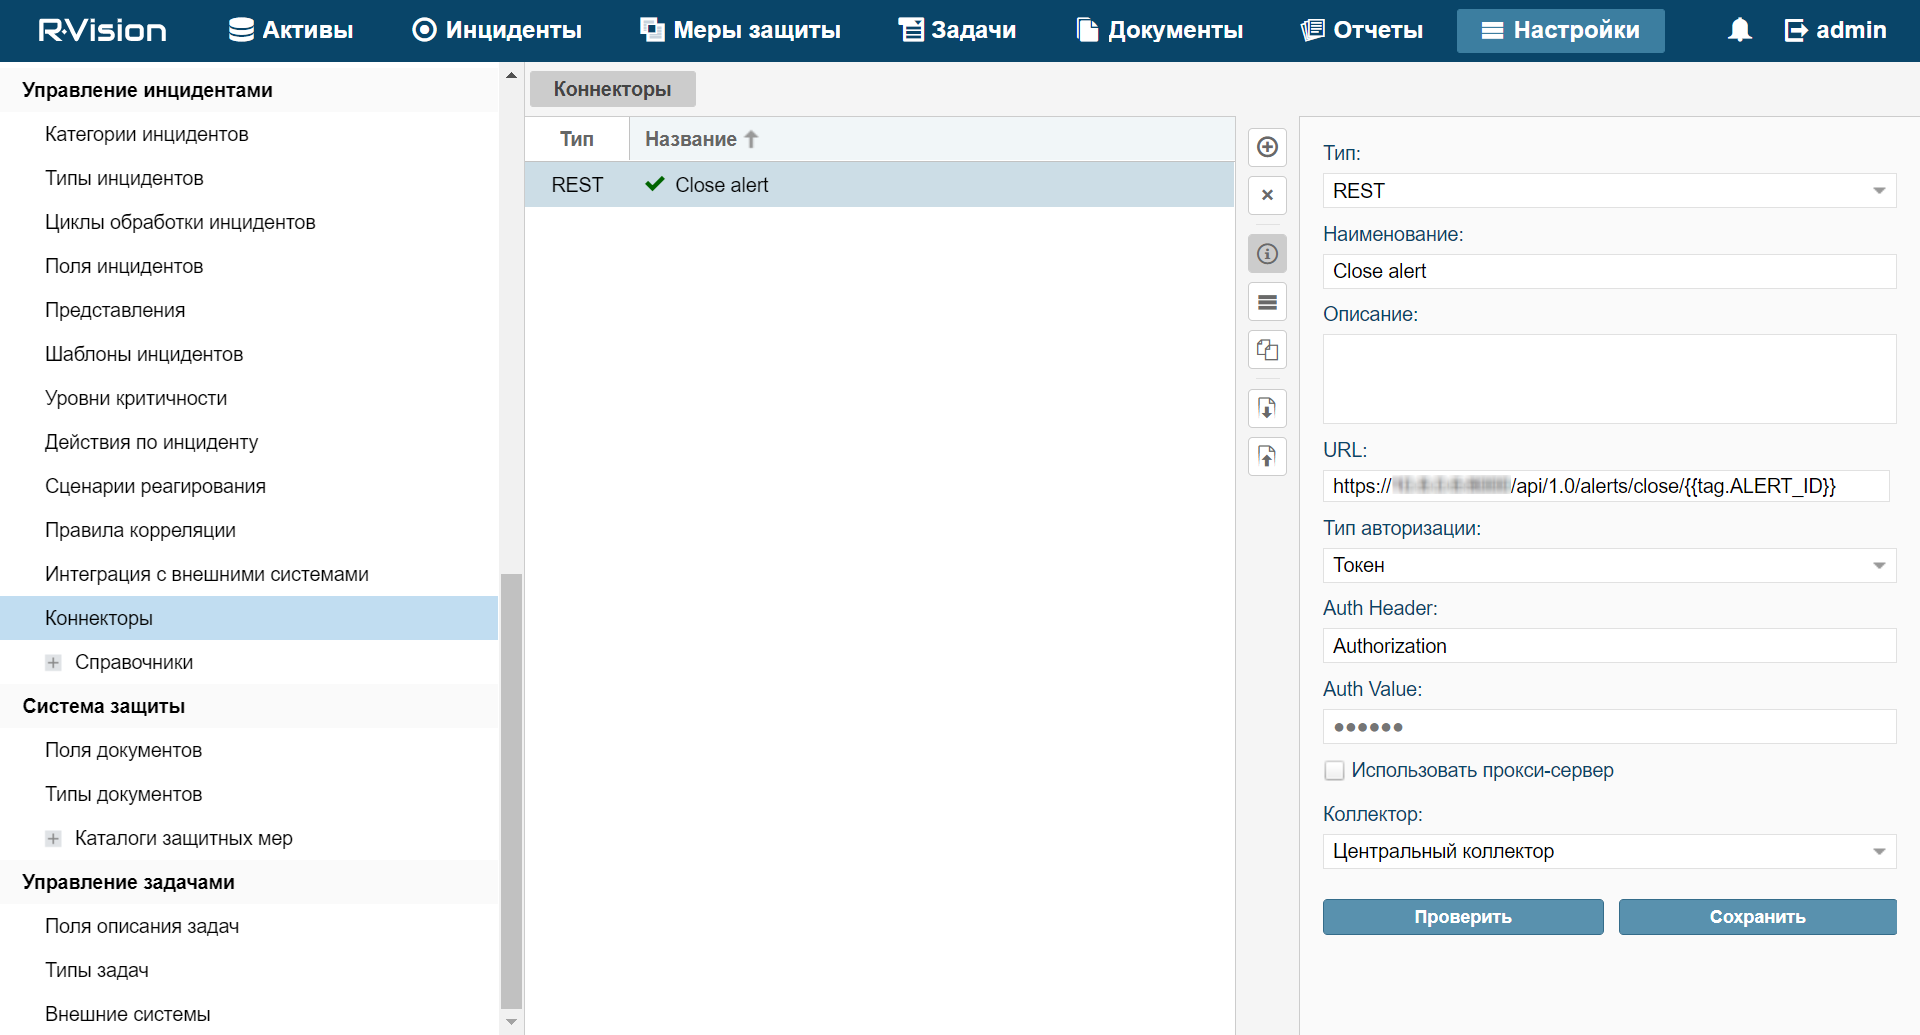Open the Тип dropdown showing REST

1608,191
